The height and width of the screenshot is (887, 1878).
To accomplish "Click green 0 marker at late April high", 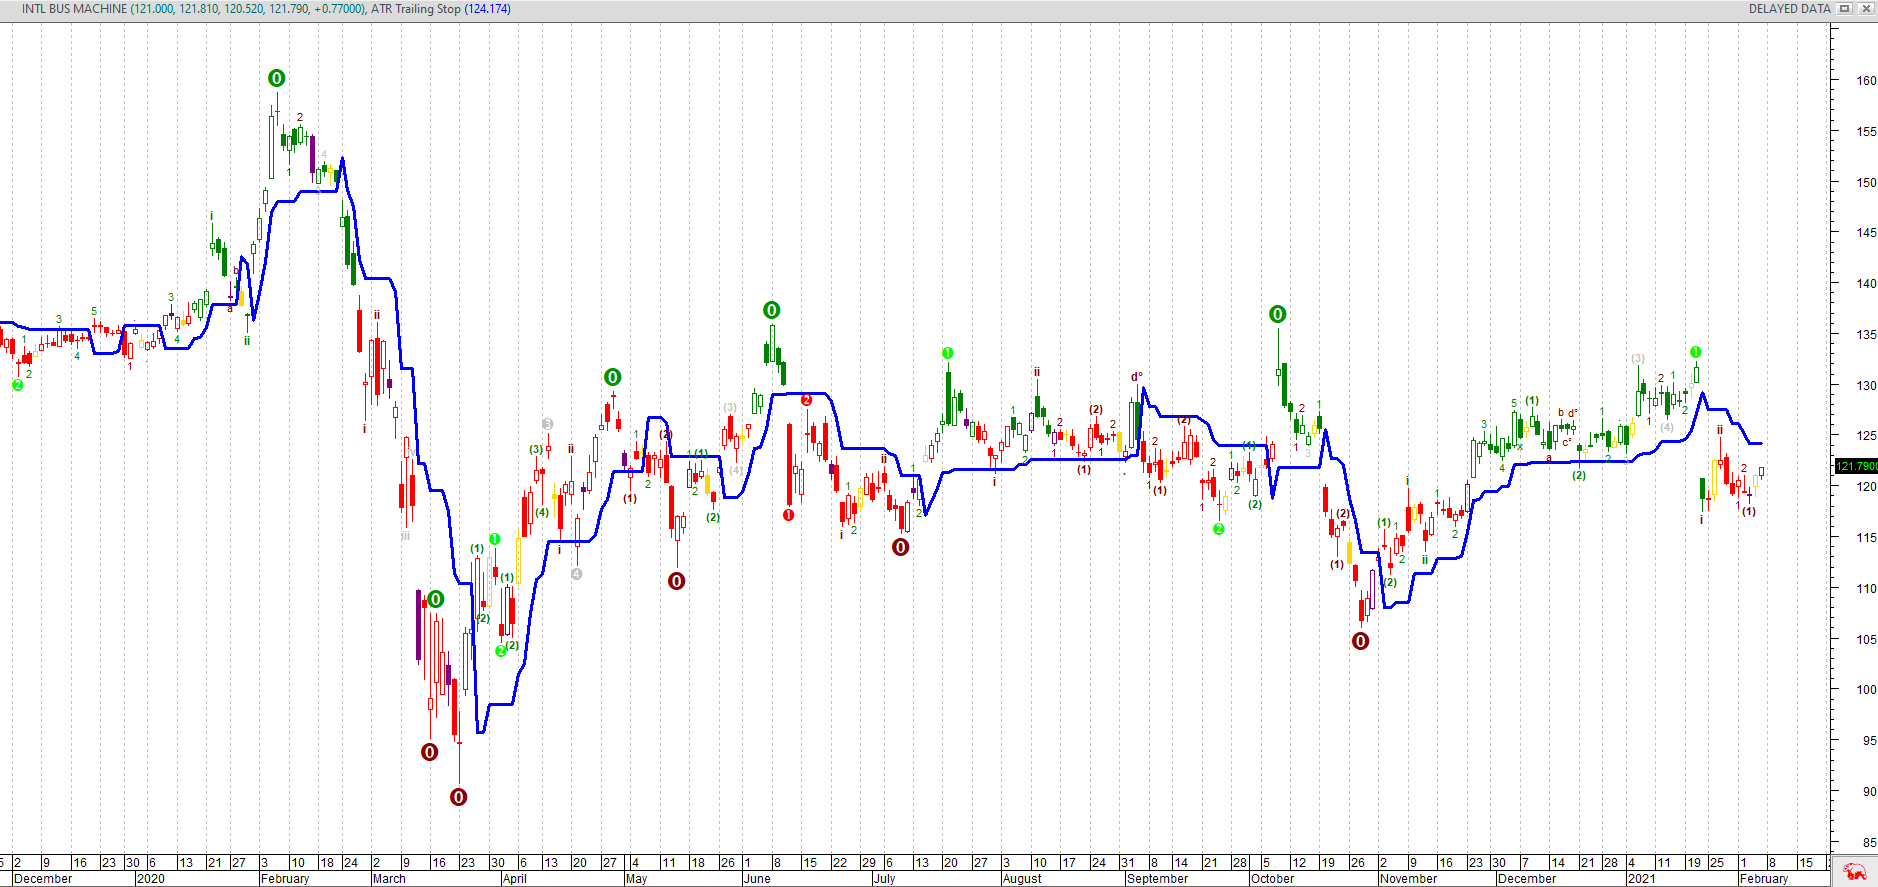I will point(612,377).
